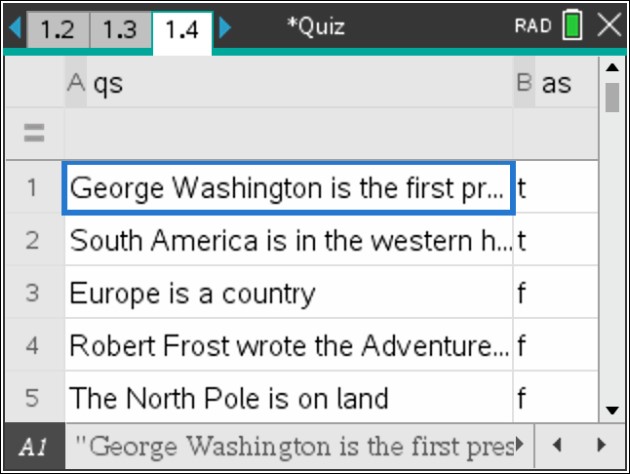Select row 5 header number
The width and height of the screenshot is (630, 474).
[x=32, y=398]
